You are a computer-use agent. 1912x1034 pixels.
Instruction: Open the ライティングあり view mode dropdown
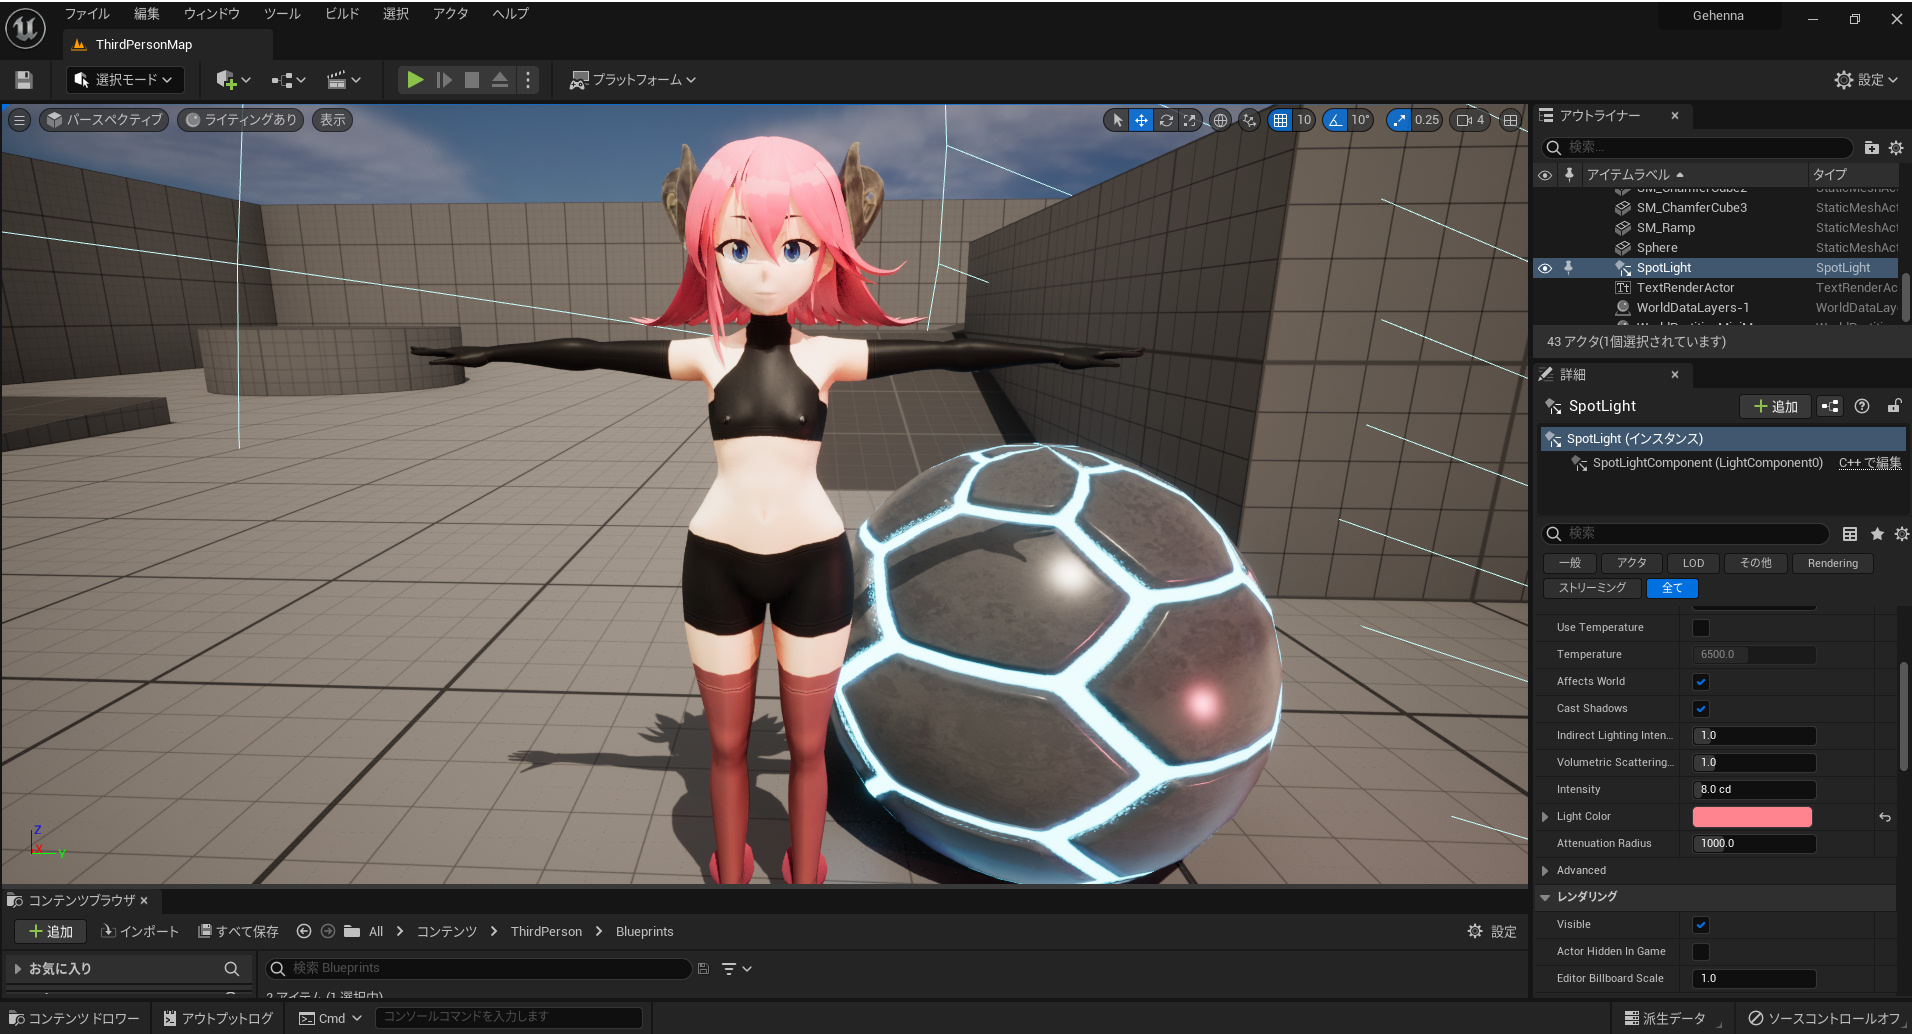pos(241,120)
